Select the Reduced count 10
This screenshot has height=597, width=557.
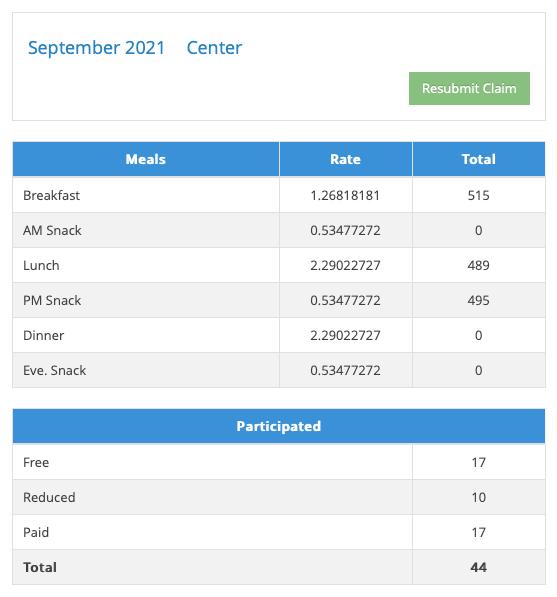[479, 497]
